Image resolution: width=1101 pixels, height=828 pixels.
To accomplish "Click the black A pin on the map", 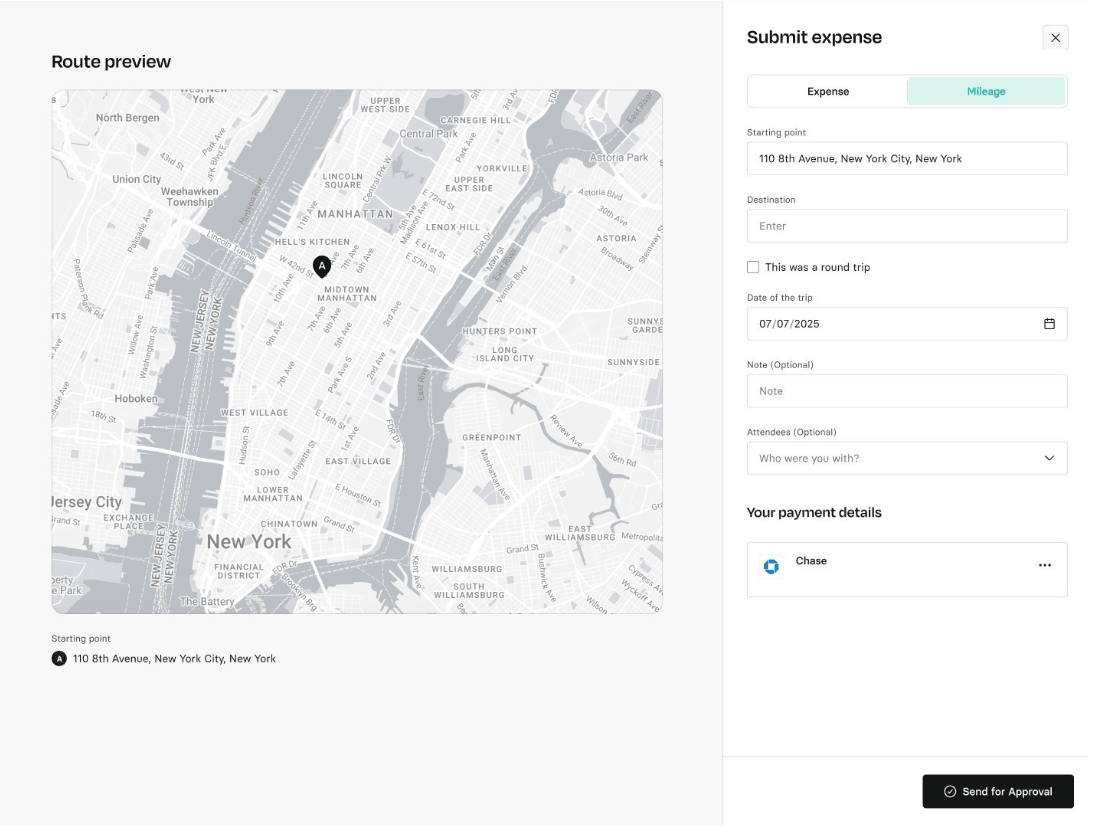I will click(321, 265).
